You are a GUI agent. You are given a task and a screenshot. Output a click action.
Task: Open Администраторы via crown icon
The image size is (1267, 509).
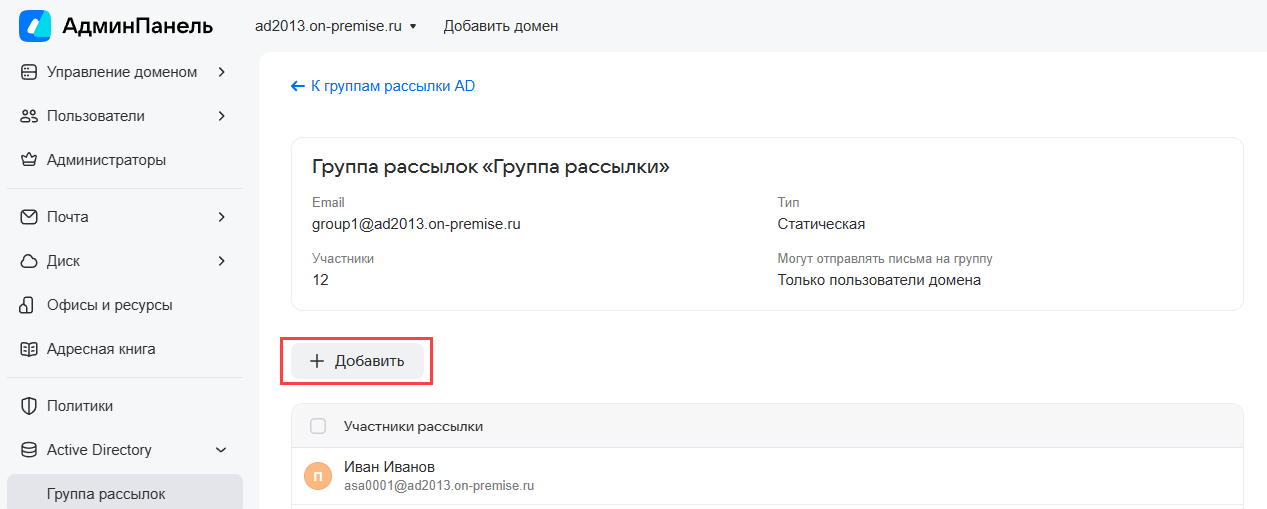click(x=29, y=160)
